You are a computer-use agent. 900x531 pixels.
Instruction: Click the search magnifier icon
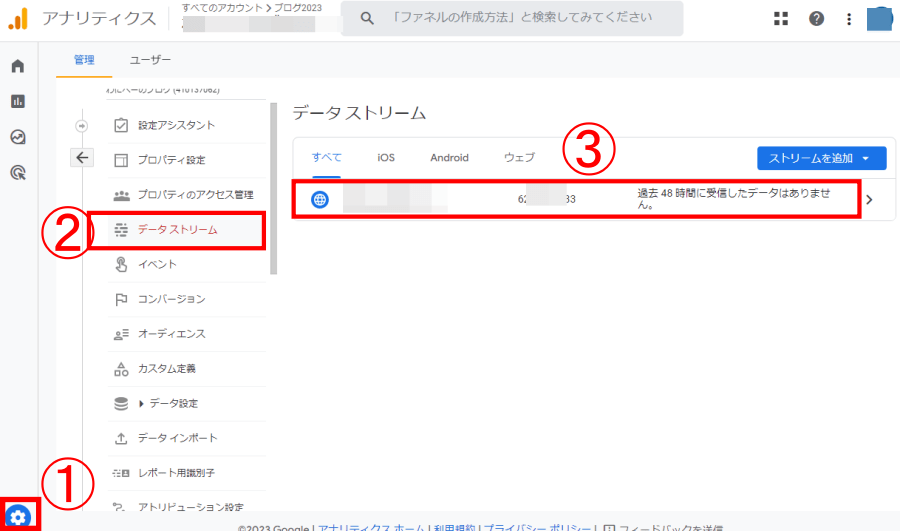coord(367,18)
